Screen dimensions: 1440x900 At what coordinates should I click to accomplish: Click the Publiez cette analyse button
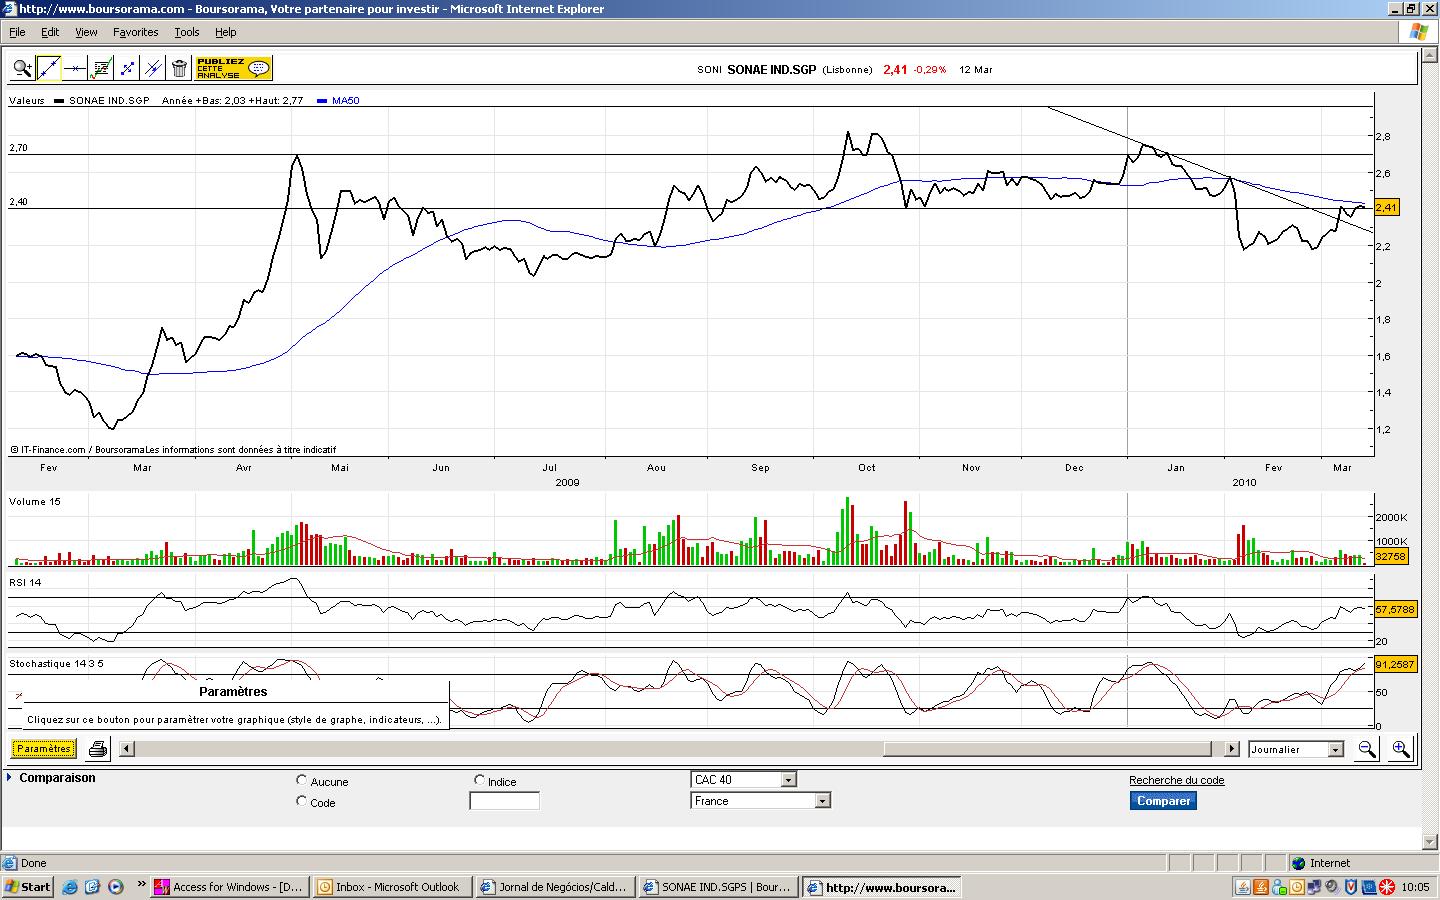233,69
